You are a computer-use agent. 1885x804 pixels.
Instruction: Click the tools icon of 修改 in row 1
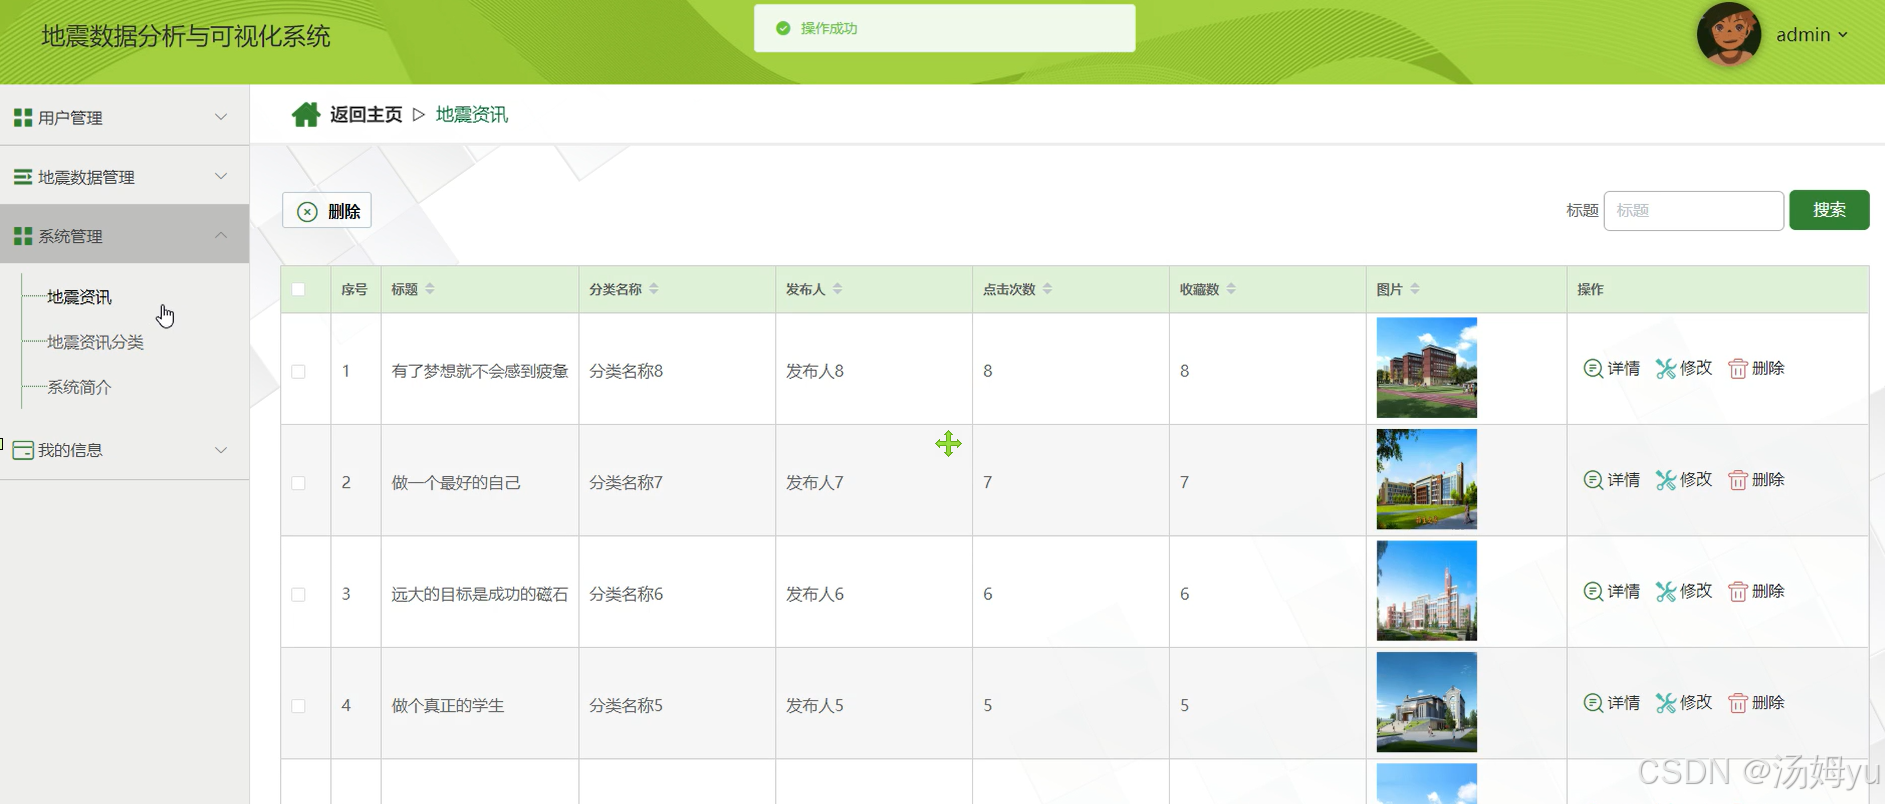click(1665, 369)
